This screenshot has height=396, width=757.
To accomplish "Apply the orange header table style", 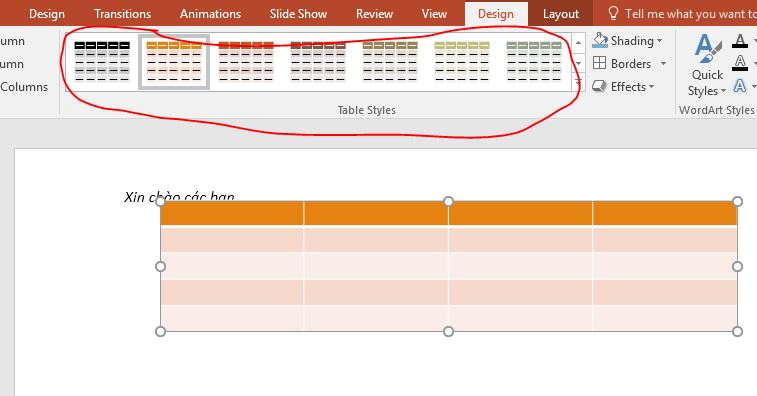I will click(174, 62).
